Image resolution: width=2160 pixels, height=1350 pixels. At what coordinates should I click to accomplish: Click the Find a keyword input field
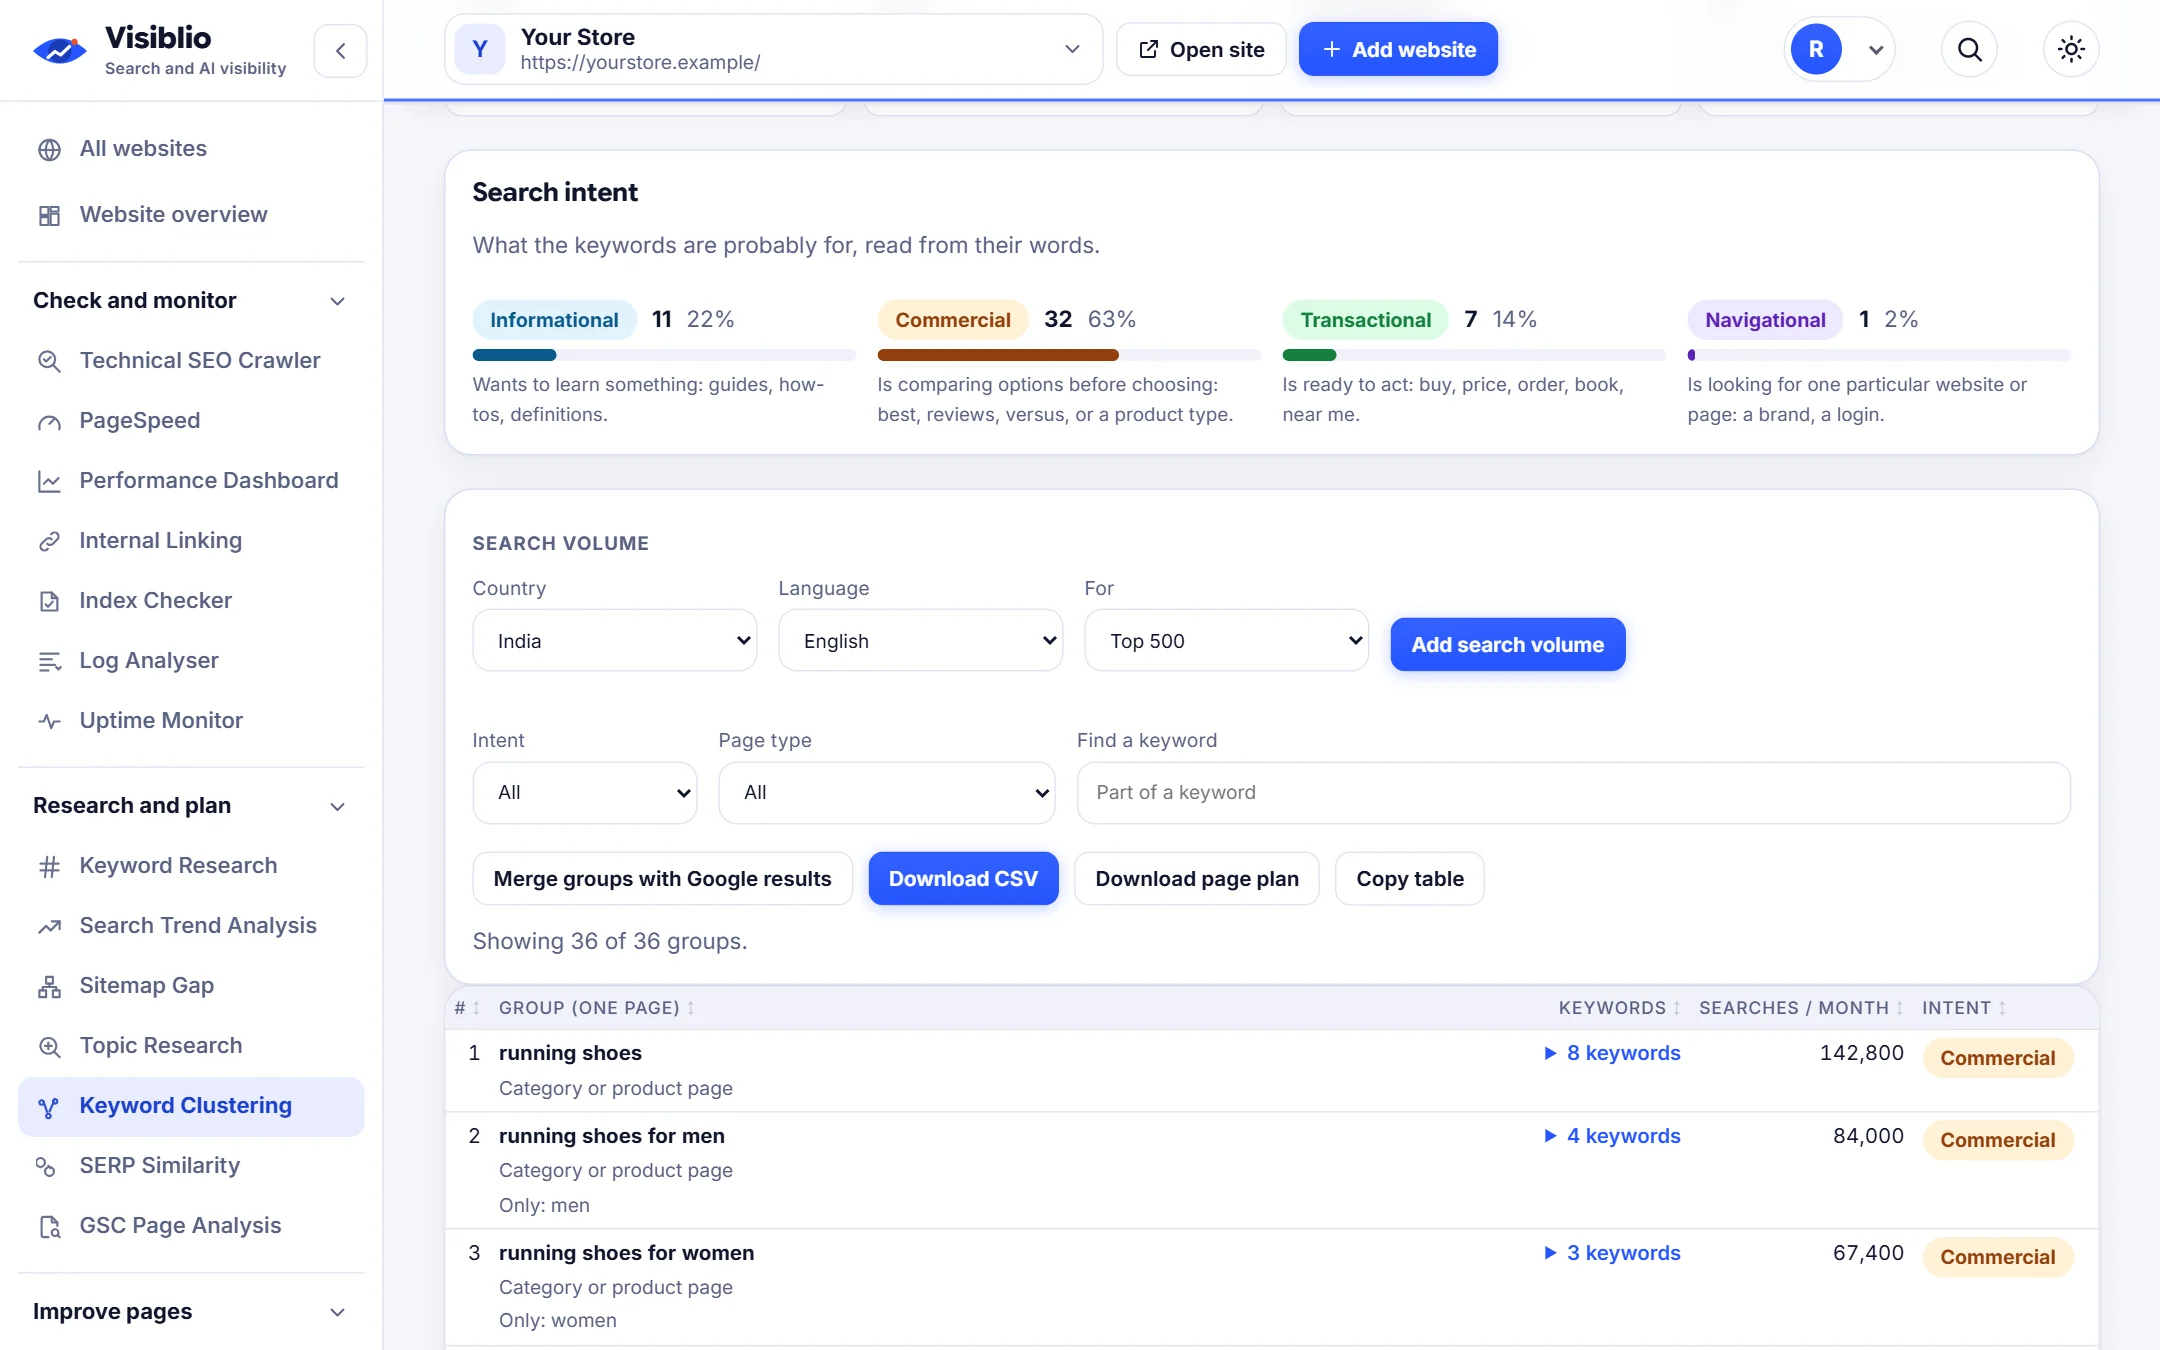[1573, 793]
